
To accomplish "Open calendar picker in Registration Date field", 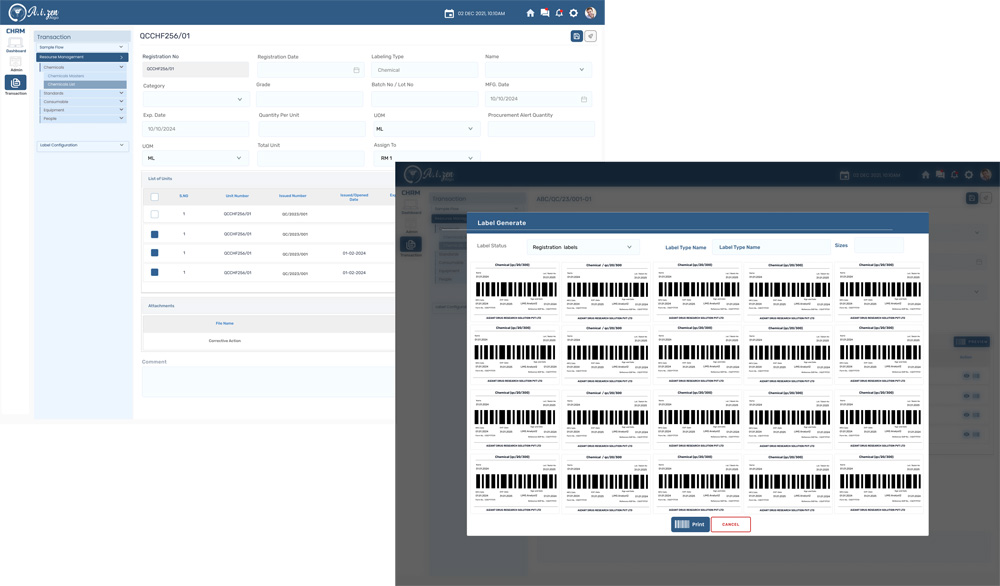I will (x=357, y=70).
